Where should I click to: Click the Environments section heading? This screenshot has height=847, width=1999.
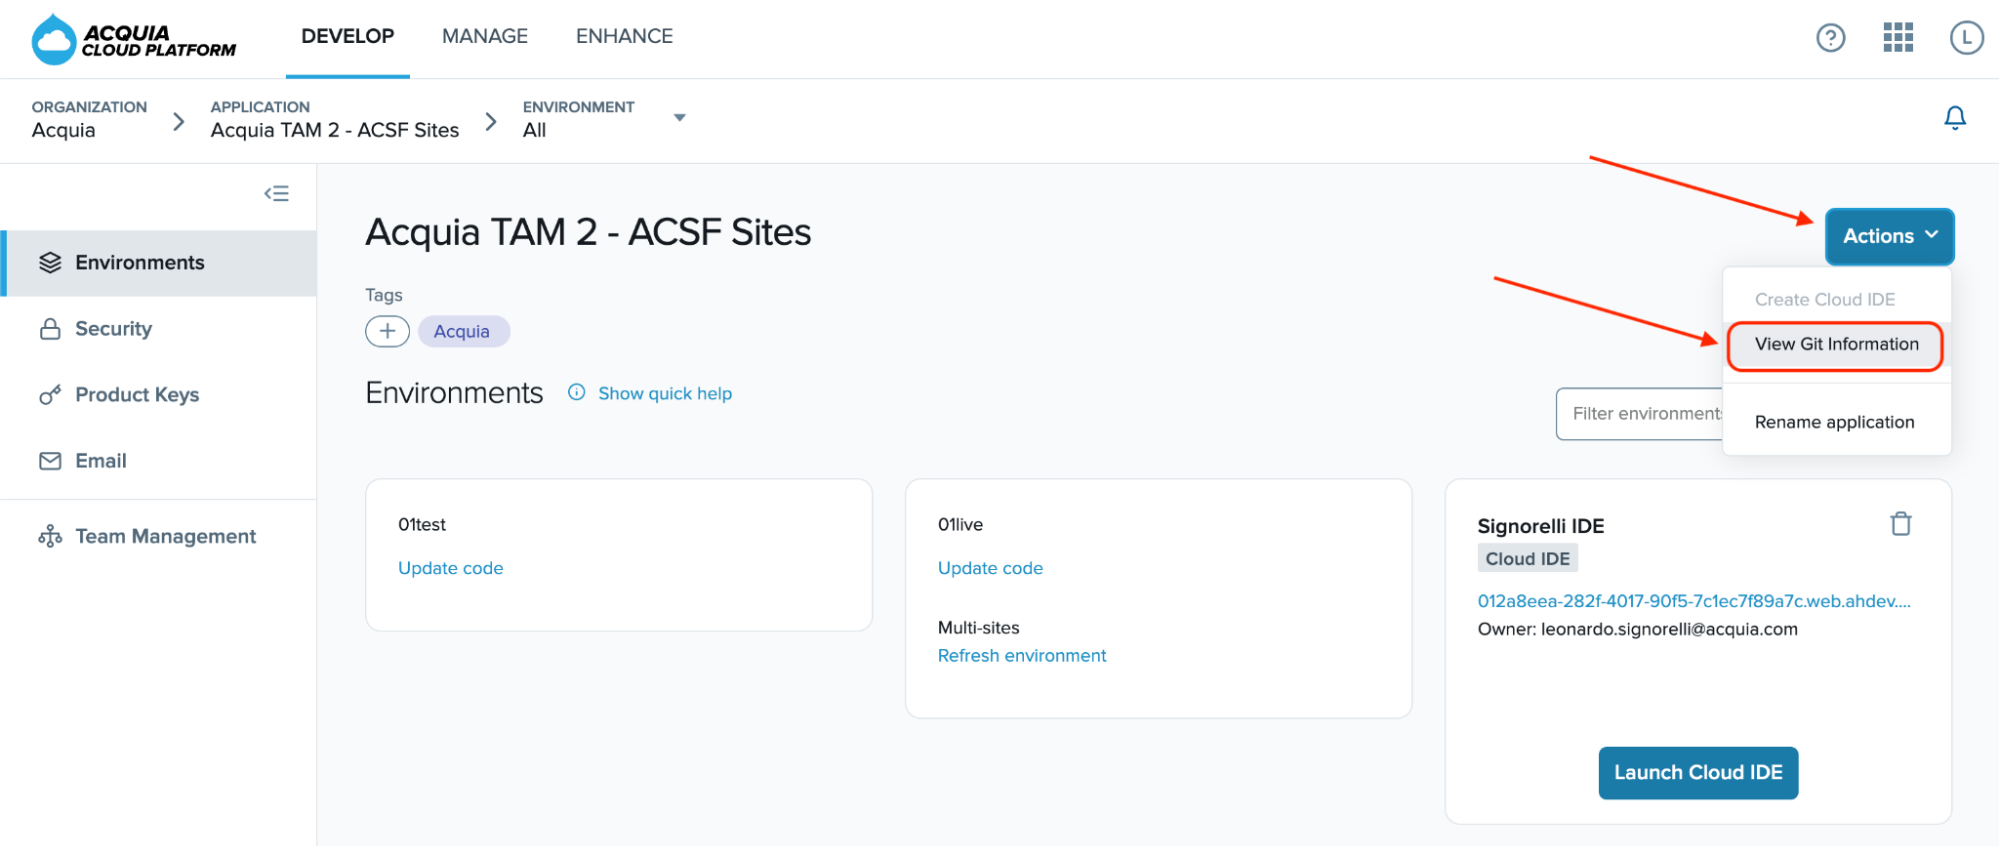454,393
